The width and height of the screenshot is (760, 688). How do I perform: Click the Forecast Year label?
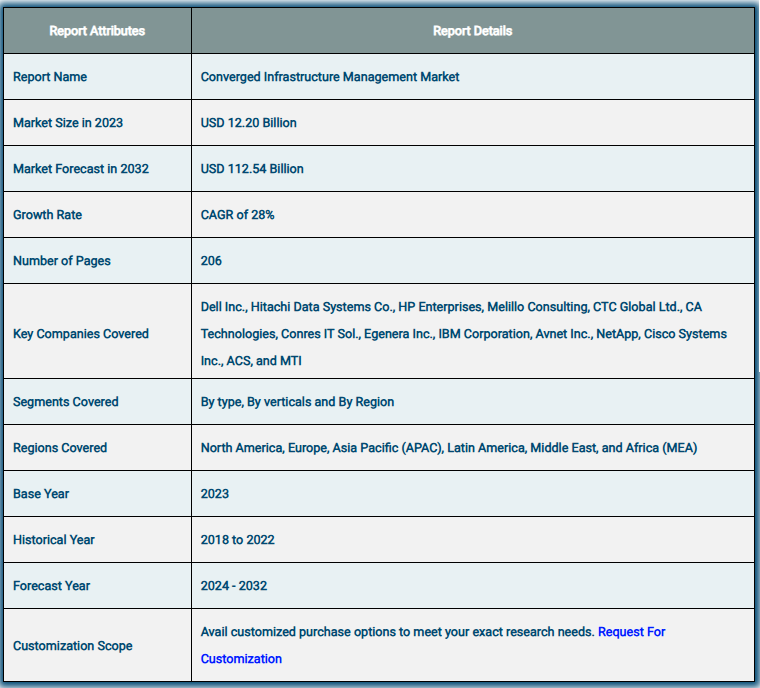point(51,586)
